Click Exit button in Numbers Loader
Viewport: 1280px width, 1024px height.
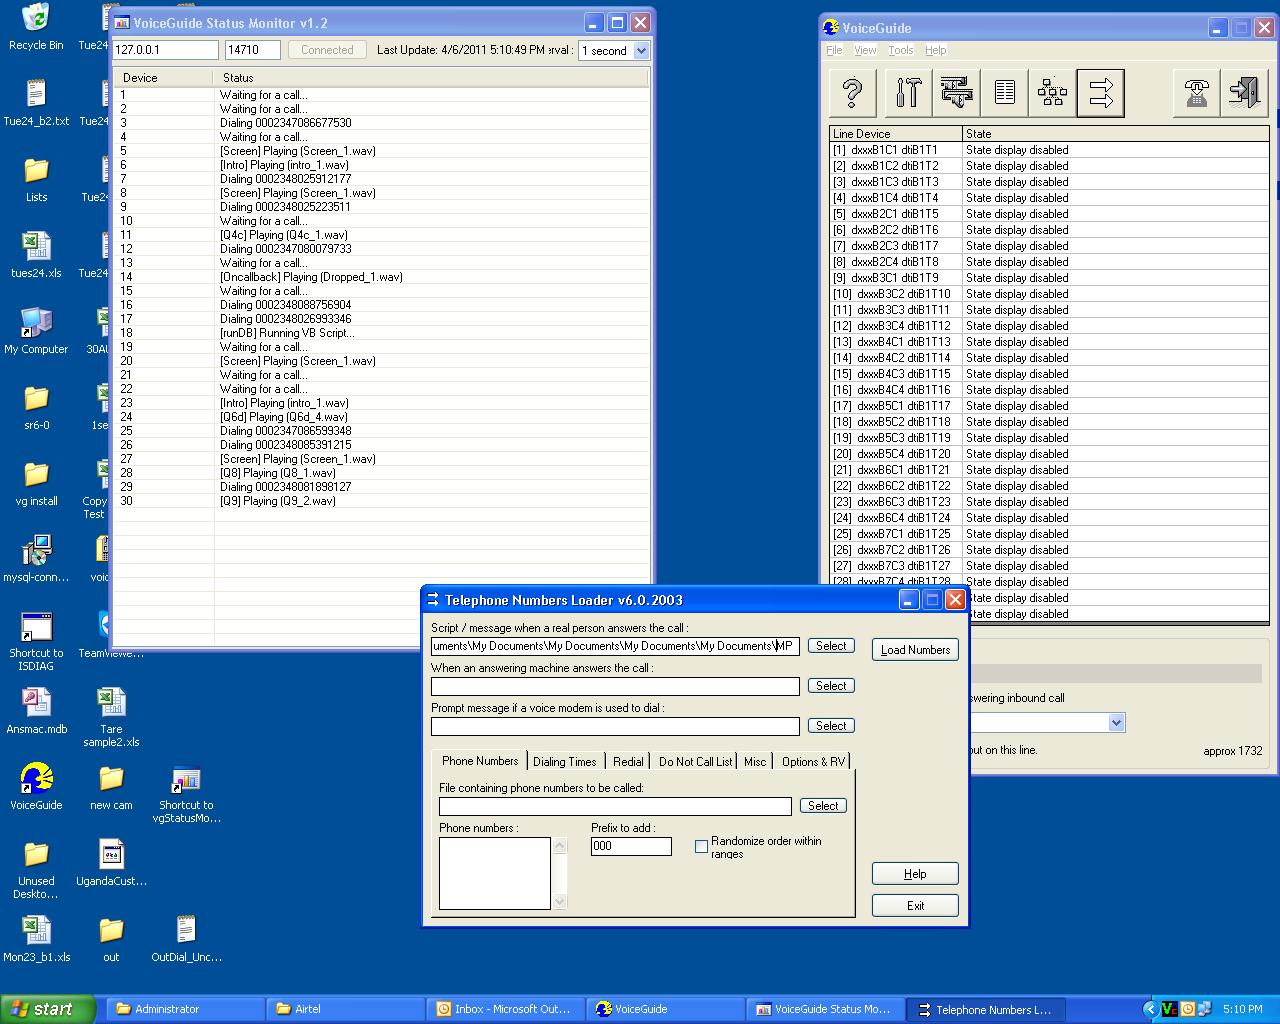point(915,906)
